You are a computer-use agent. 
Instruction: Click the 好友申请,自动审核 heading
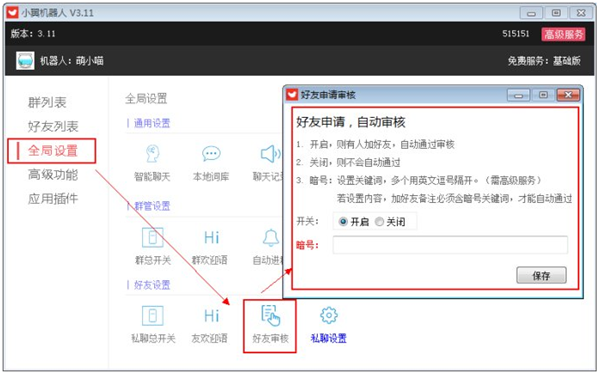[351, 122]
